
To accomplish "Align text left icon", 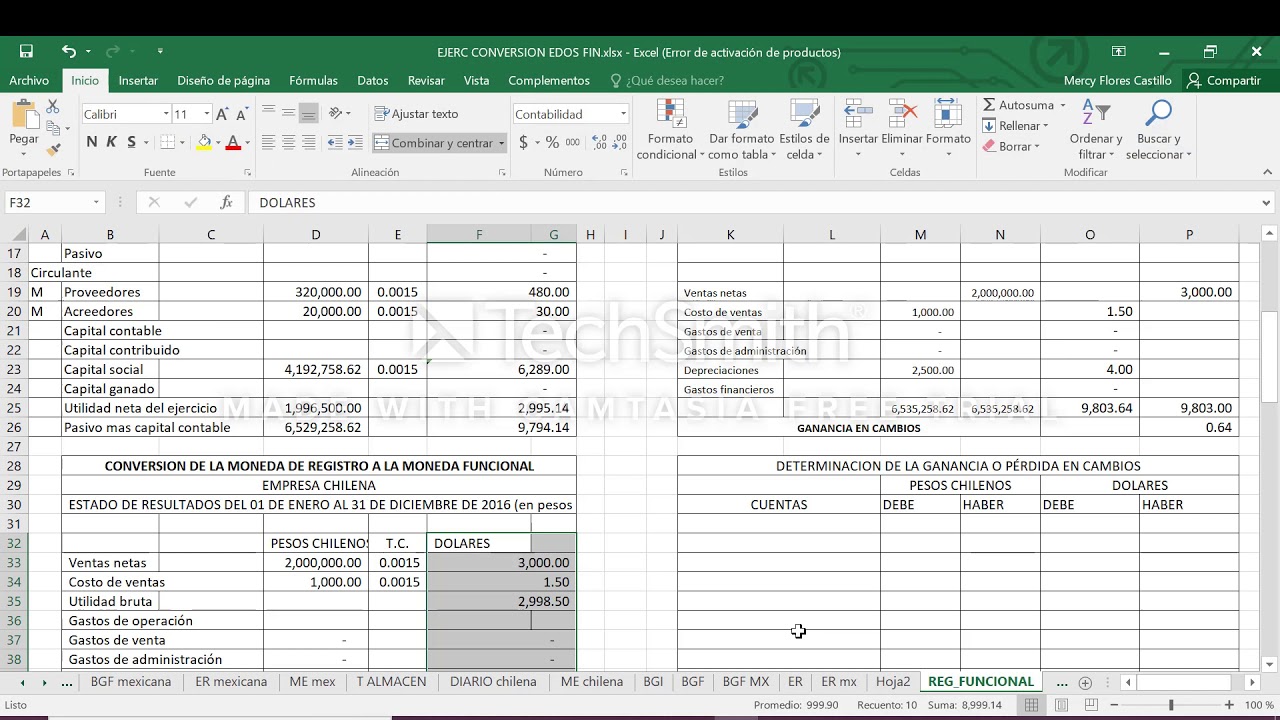I will point(268,143).
